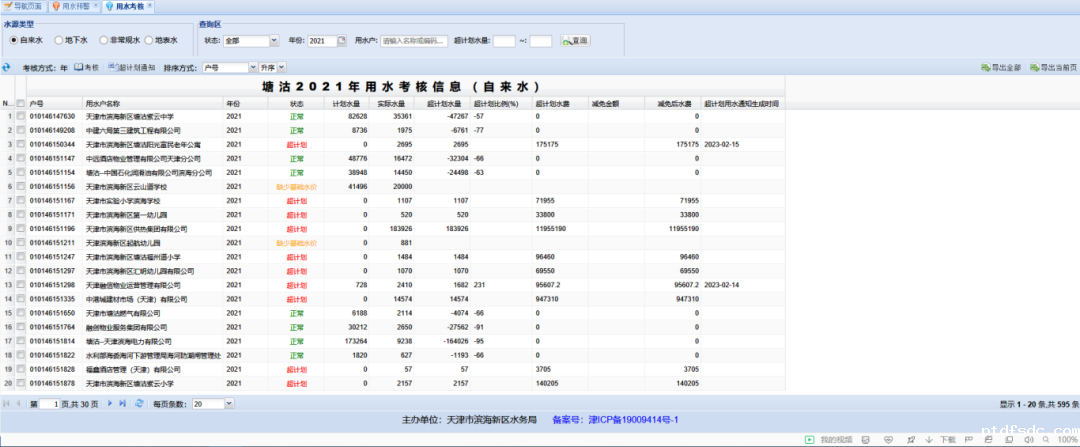Click 导出全部 export button
Screen dimensions: 1080x447
pos(1001,68)
